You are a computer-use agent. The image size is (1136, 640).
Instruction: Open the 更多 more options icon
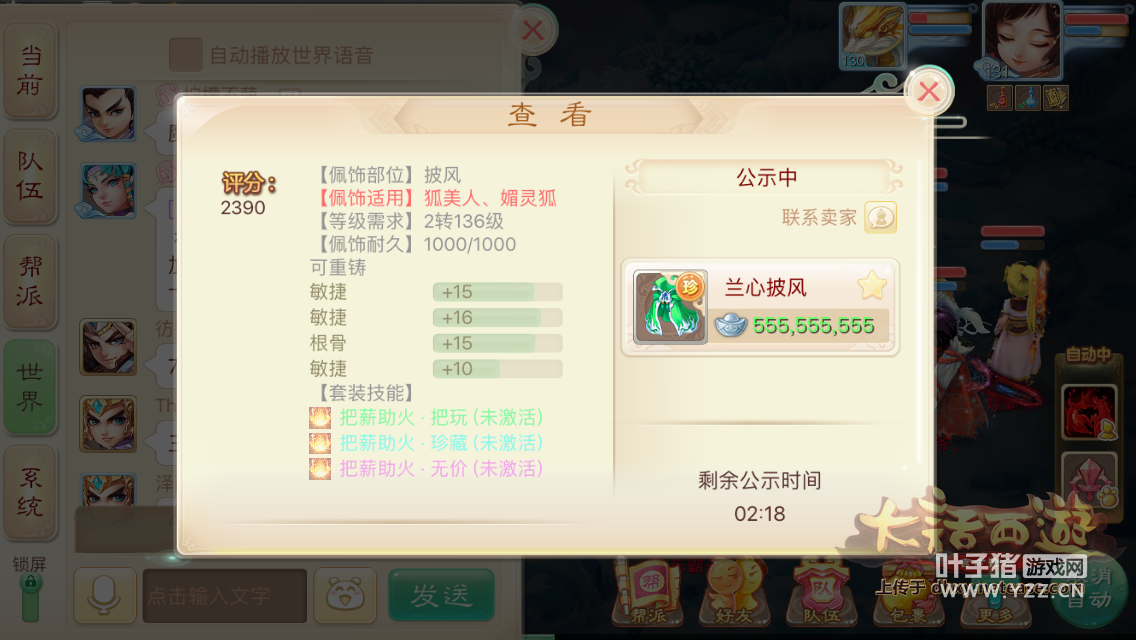coord(995,602)
